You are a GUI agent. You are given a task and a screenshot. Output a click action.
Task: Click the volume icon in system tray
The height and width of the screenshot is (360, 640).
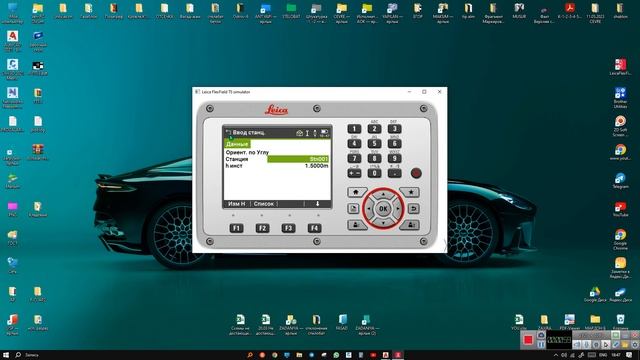pyautogui.click(x=564, y=355)
